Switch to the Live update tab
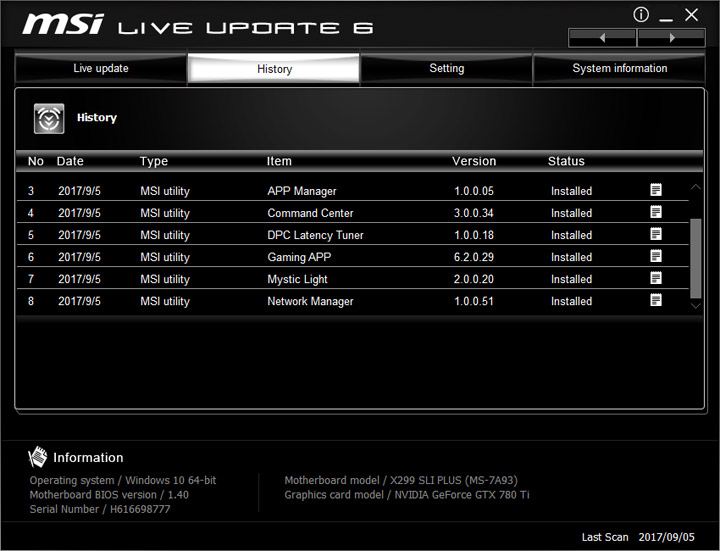Viewport: 720px width, 551px height. coord(101,68)
